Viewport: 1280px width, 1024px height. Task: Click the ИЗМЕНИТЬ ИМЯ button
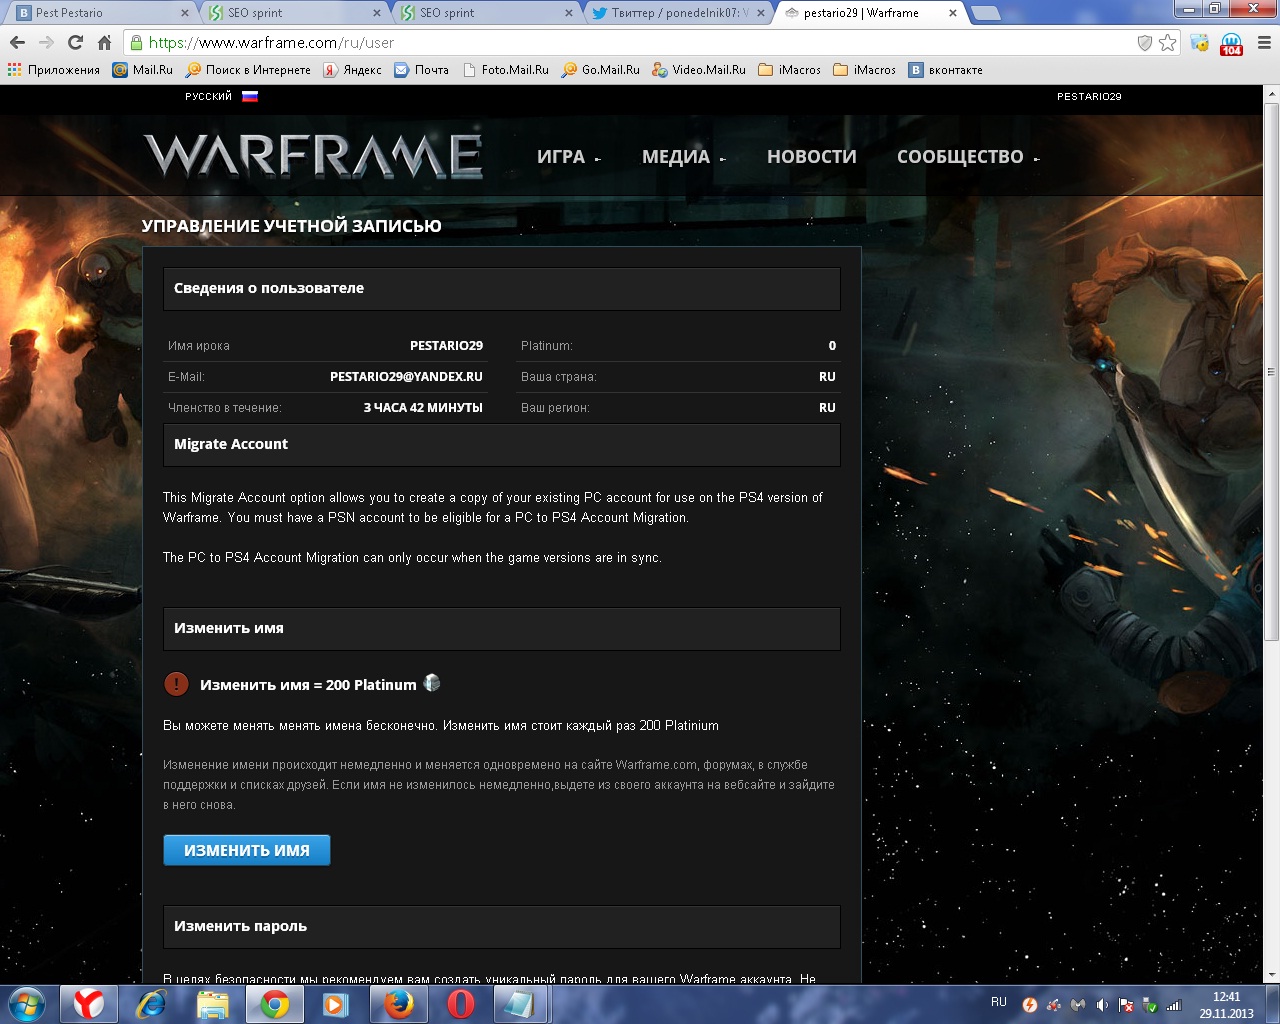[247, 850]
